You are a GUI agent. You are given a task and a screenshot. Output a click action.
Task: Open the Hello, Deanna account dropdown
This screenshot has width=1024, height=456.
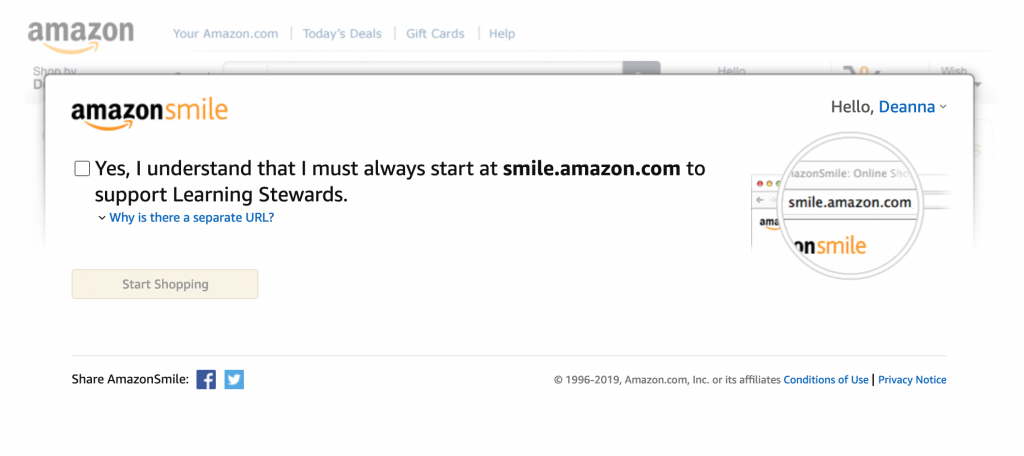click(888, 107)
